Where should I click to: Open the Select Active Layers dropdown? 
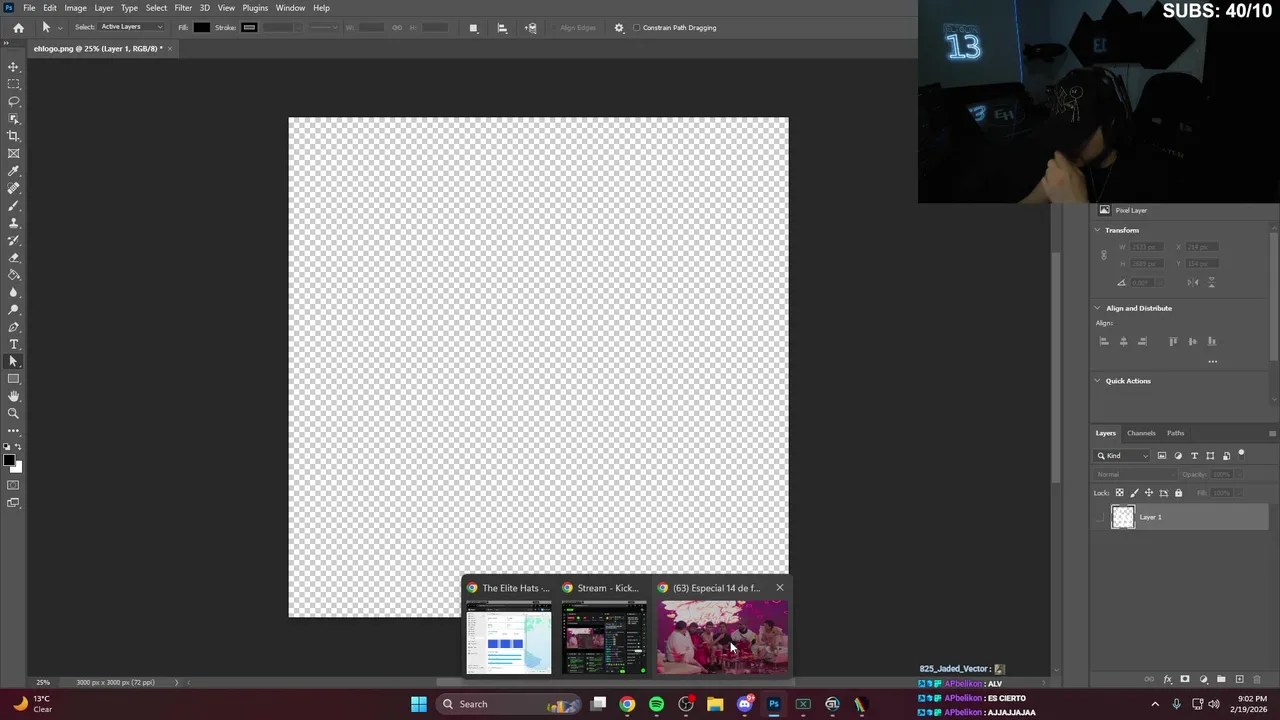pyautogui.click(x=131, y=27)
